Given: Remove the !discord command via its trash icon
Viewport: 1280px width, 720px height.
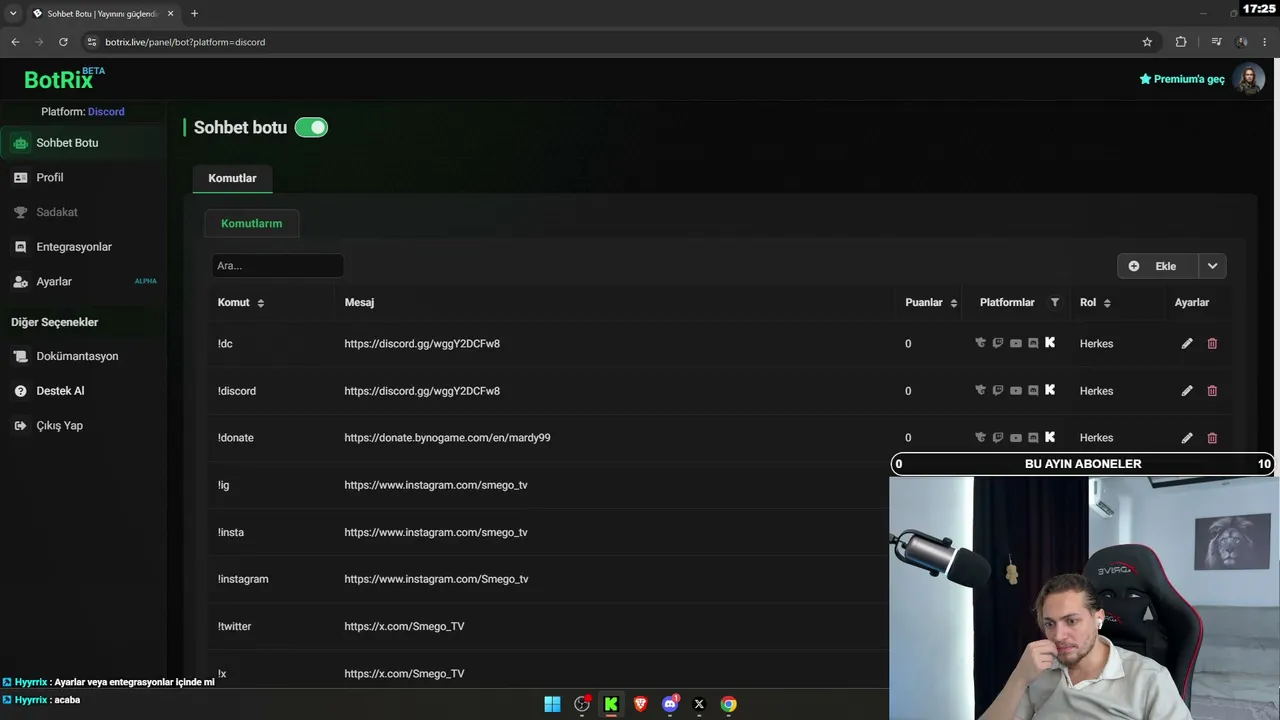Looking at the screenshot, I should [x=1212, y=391].
